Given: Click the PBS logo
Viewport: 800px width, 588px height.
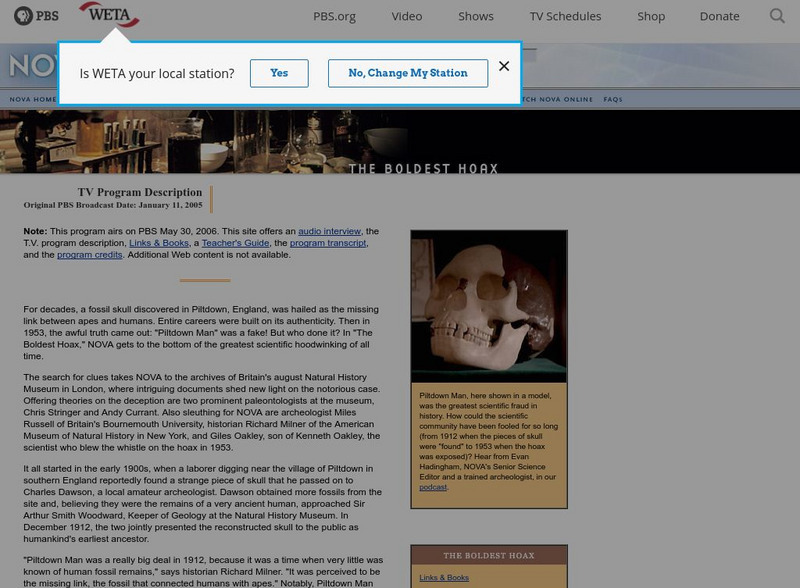Looking at the screenshot, I should [x=36, y=16].
